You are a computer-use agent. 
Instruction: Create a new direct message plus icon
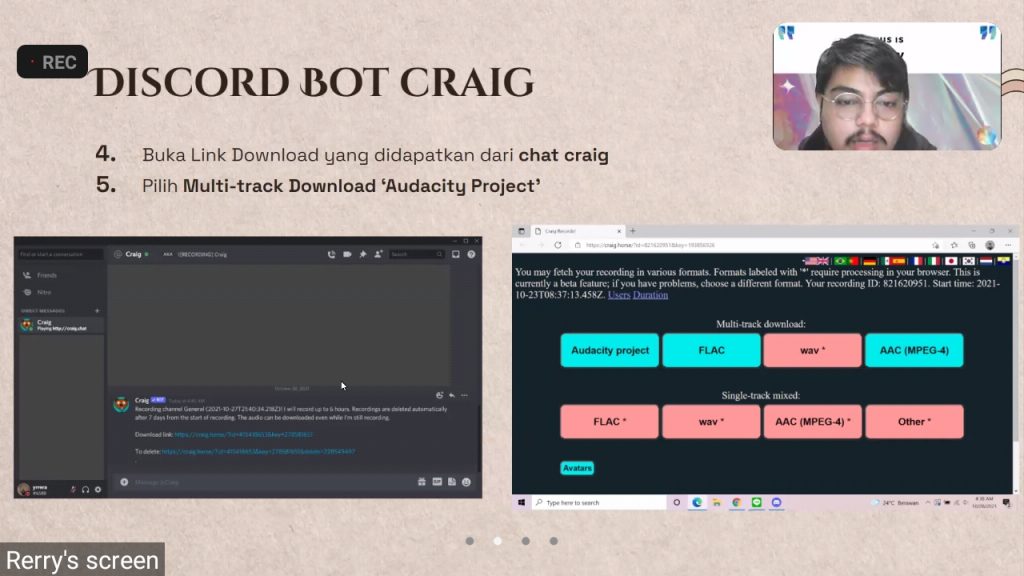[x=97, y=311]
